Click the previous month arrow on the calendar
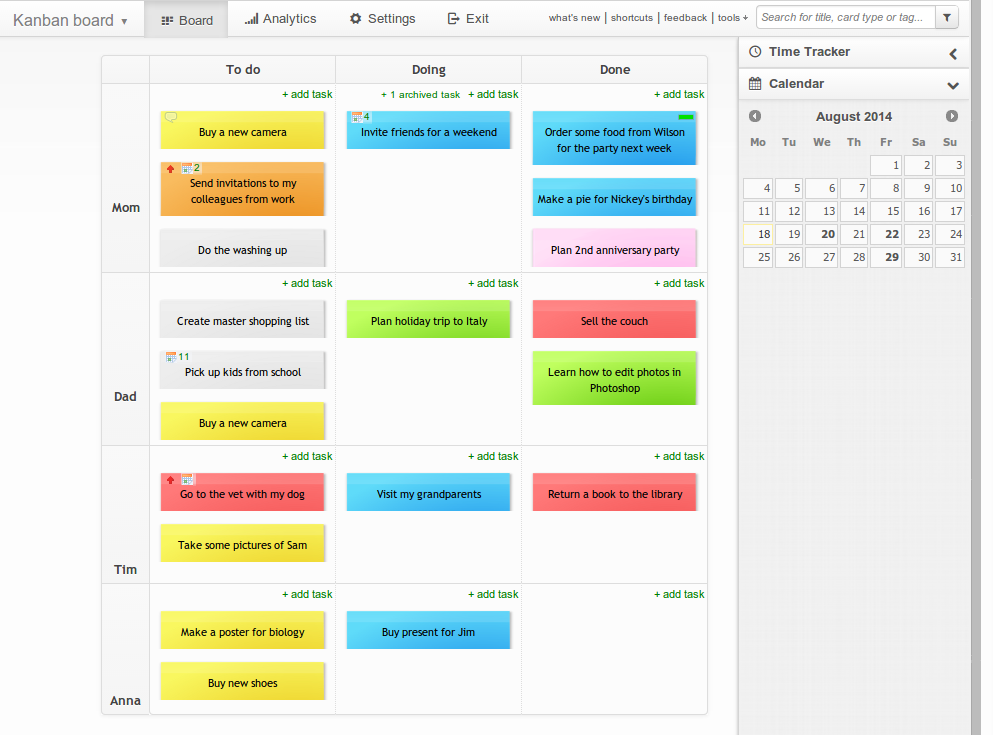 tap(755, 116)
